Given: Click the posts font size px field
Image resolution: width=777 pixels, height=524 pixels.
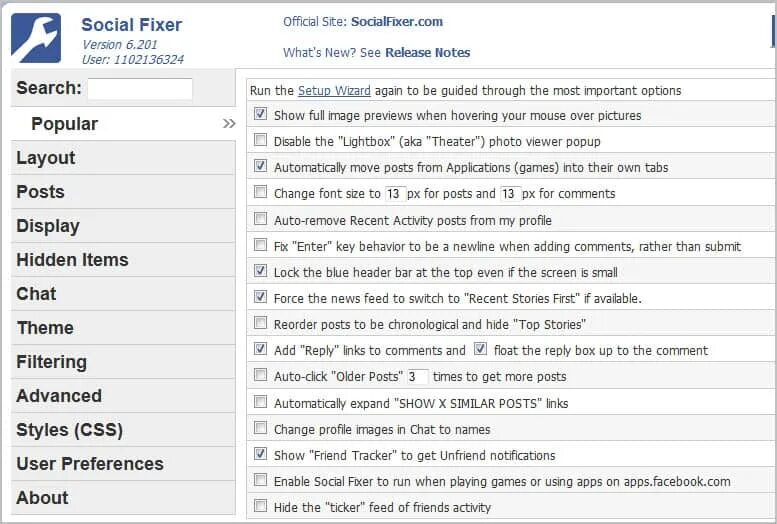Looking at the screenshot, I should click(394, 193).
